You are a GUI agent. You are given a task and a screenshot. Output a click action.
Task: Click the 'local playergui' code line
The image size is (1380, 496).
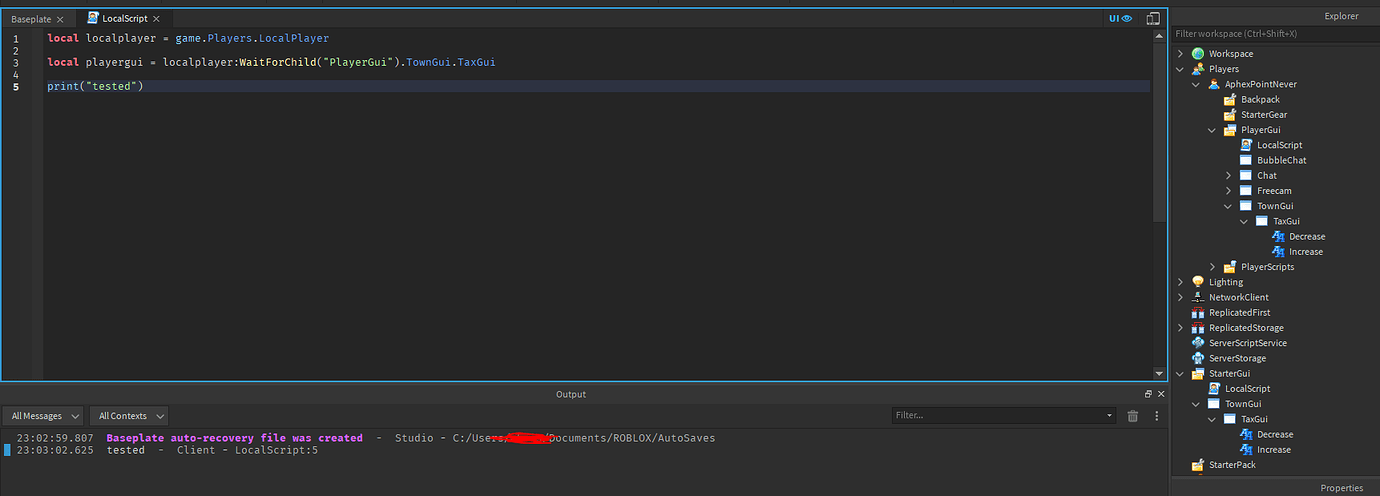pos(271,63)
